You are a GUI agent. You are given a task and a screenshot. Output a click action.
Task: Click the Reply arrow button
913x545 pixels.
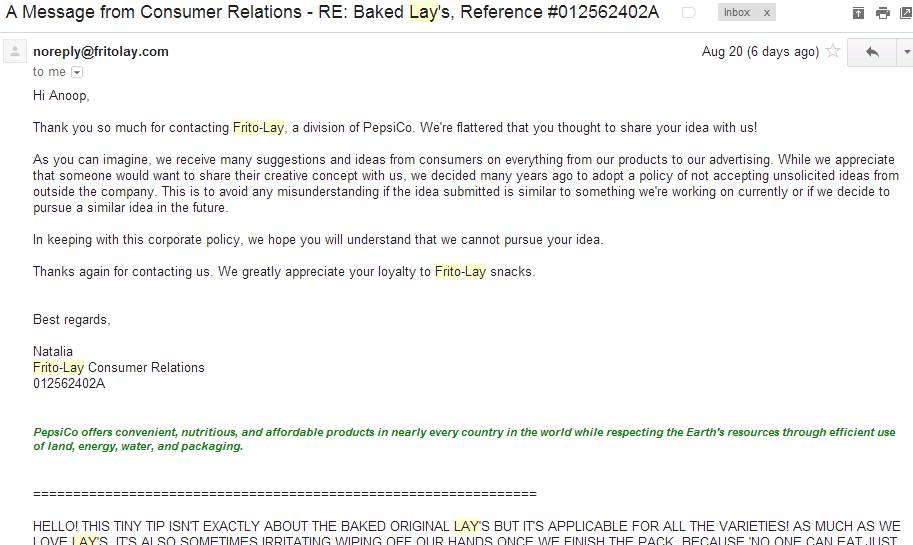[871, 52]
